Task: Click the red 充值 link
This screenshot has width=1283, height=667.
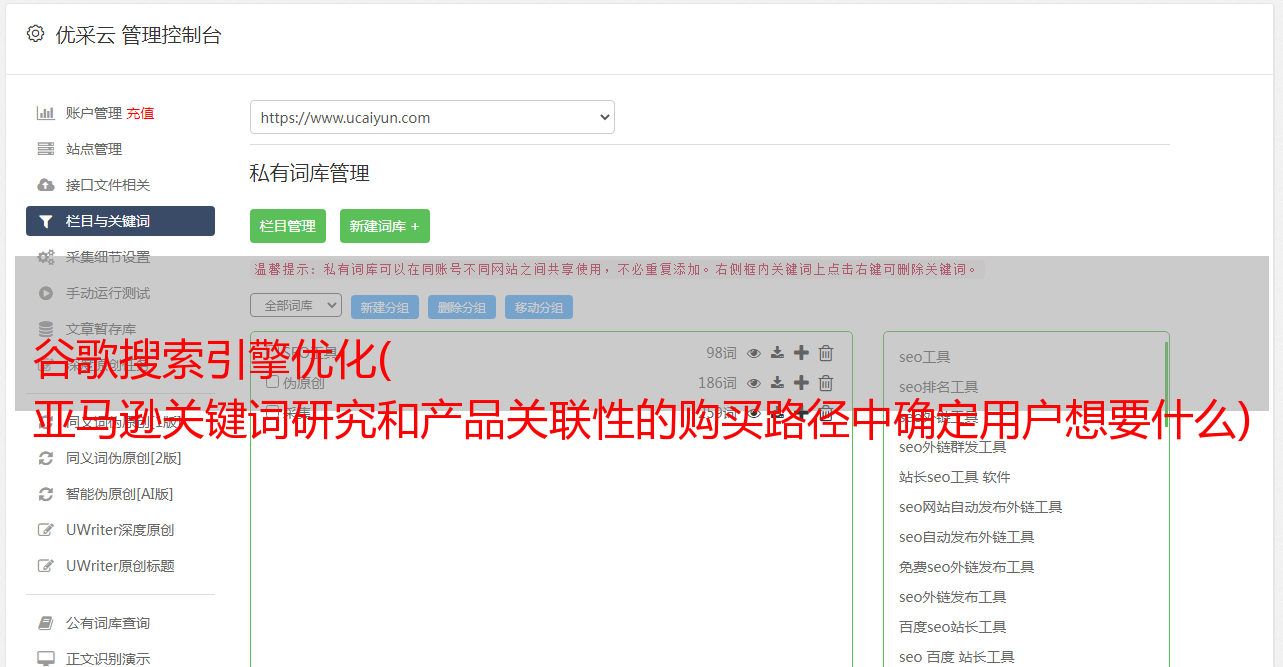Action: point(140,113)
